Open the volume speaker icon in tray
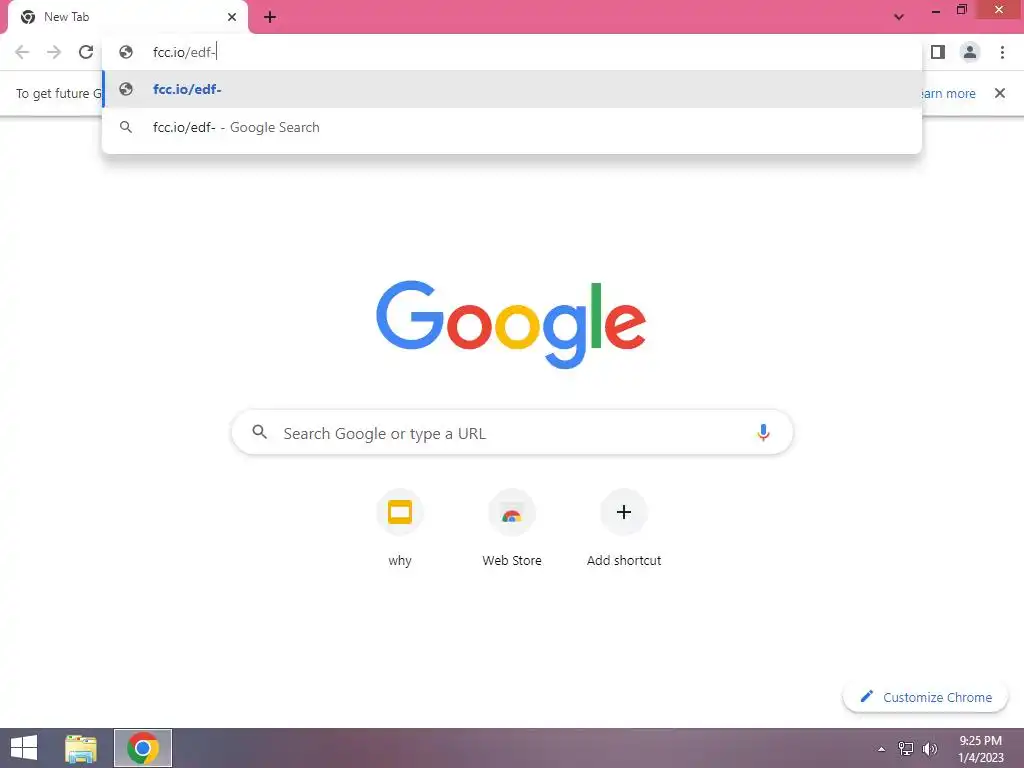Image resolution: width=1024 pixels, height=768 pixels. click(929, 748)
